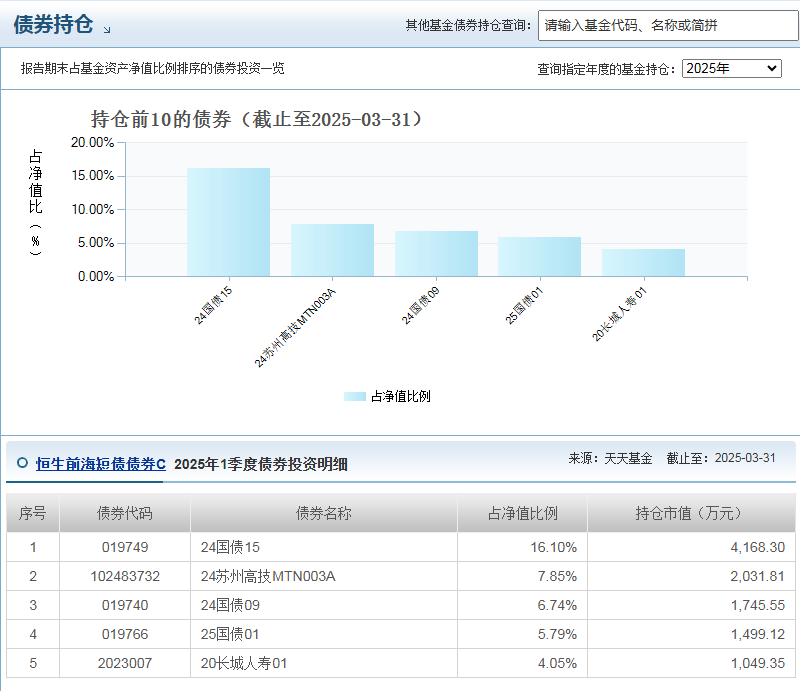
Task: Click bond name 24国债09 in the table
Action: coord(230,605)
